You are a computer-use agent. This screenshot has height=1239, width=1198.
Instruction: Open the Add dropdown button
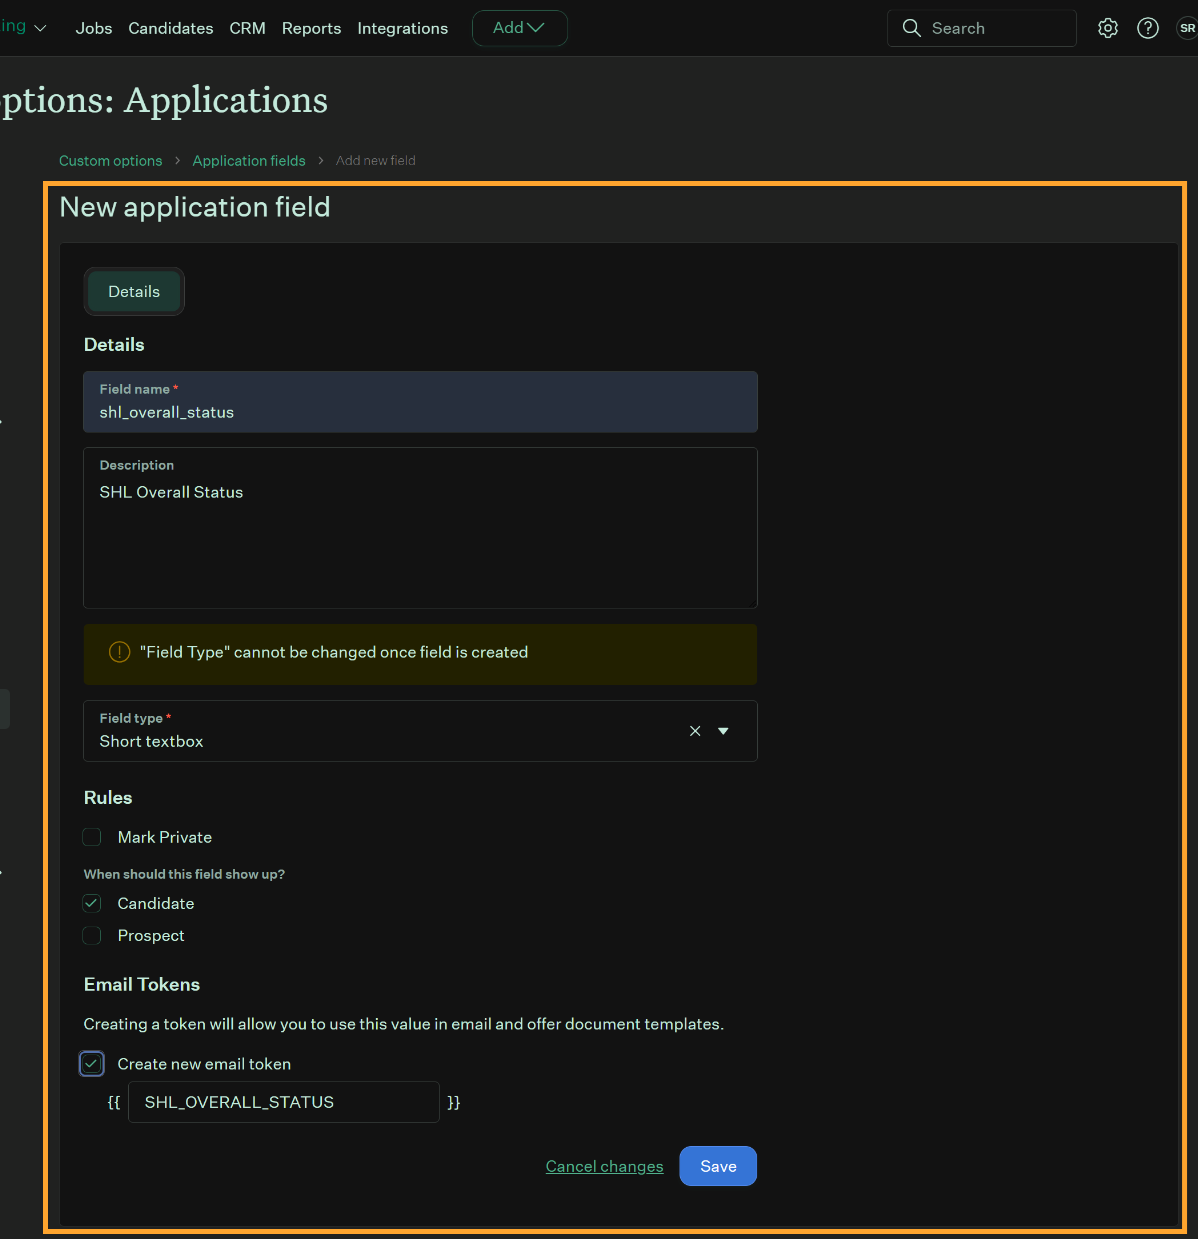pos(519,28)
